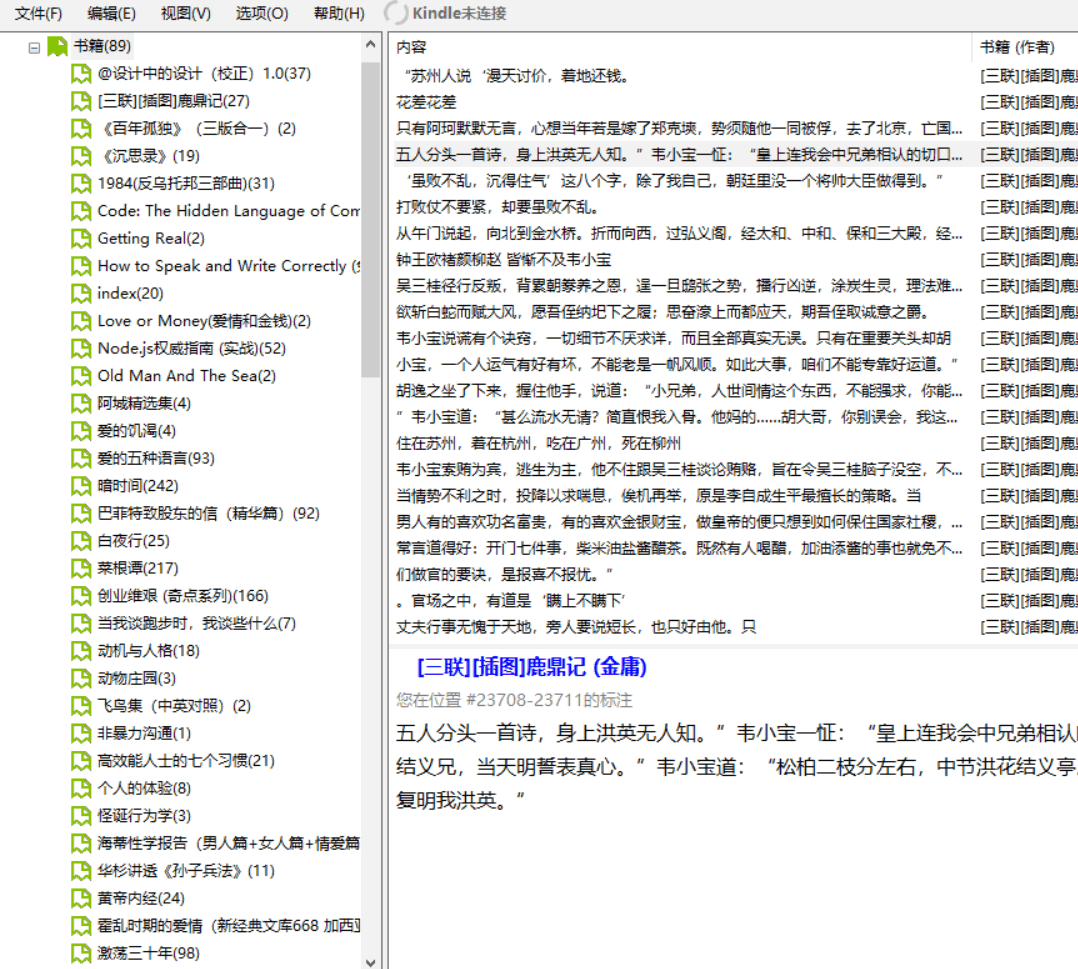Click the icon beside 巴菲特致股东的信
The width and height of the screenshot is (1078, 969).
pos(81,514)
